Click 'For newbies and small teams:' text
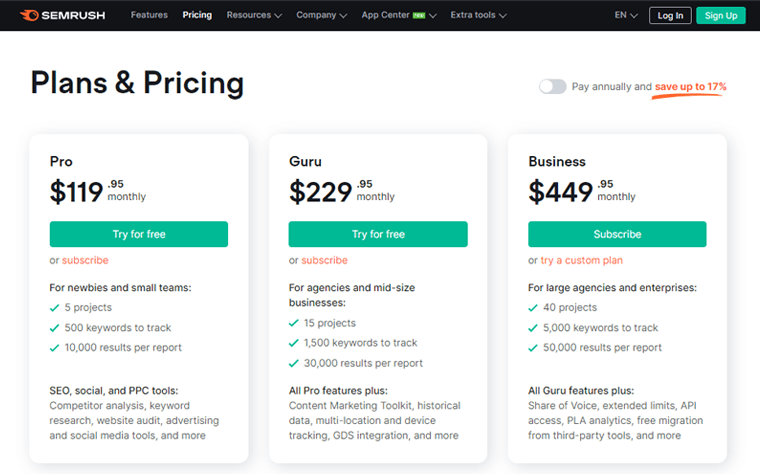Viewport: 760px width, 474px height. [x=120, y=288]
